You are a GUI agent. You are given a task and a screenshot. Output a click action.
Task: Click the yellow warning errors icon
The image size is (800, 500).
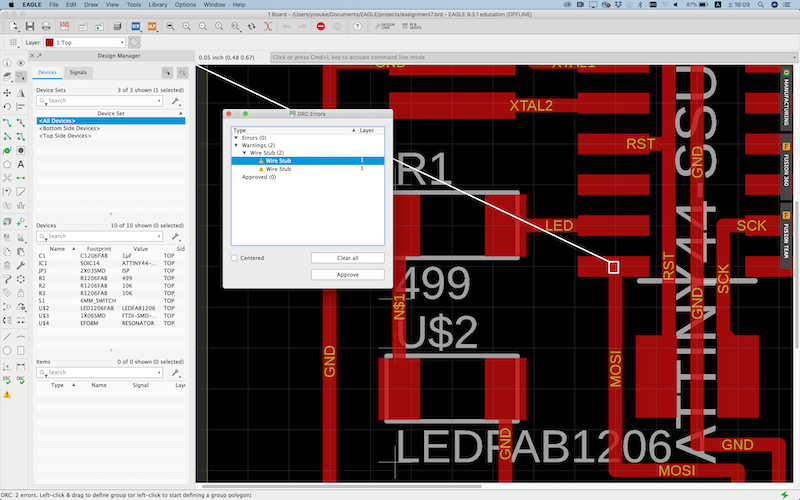7,394
